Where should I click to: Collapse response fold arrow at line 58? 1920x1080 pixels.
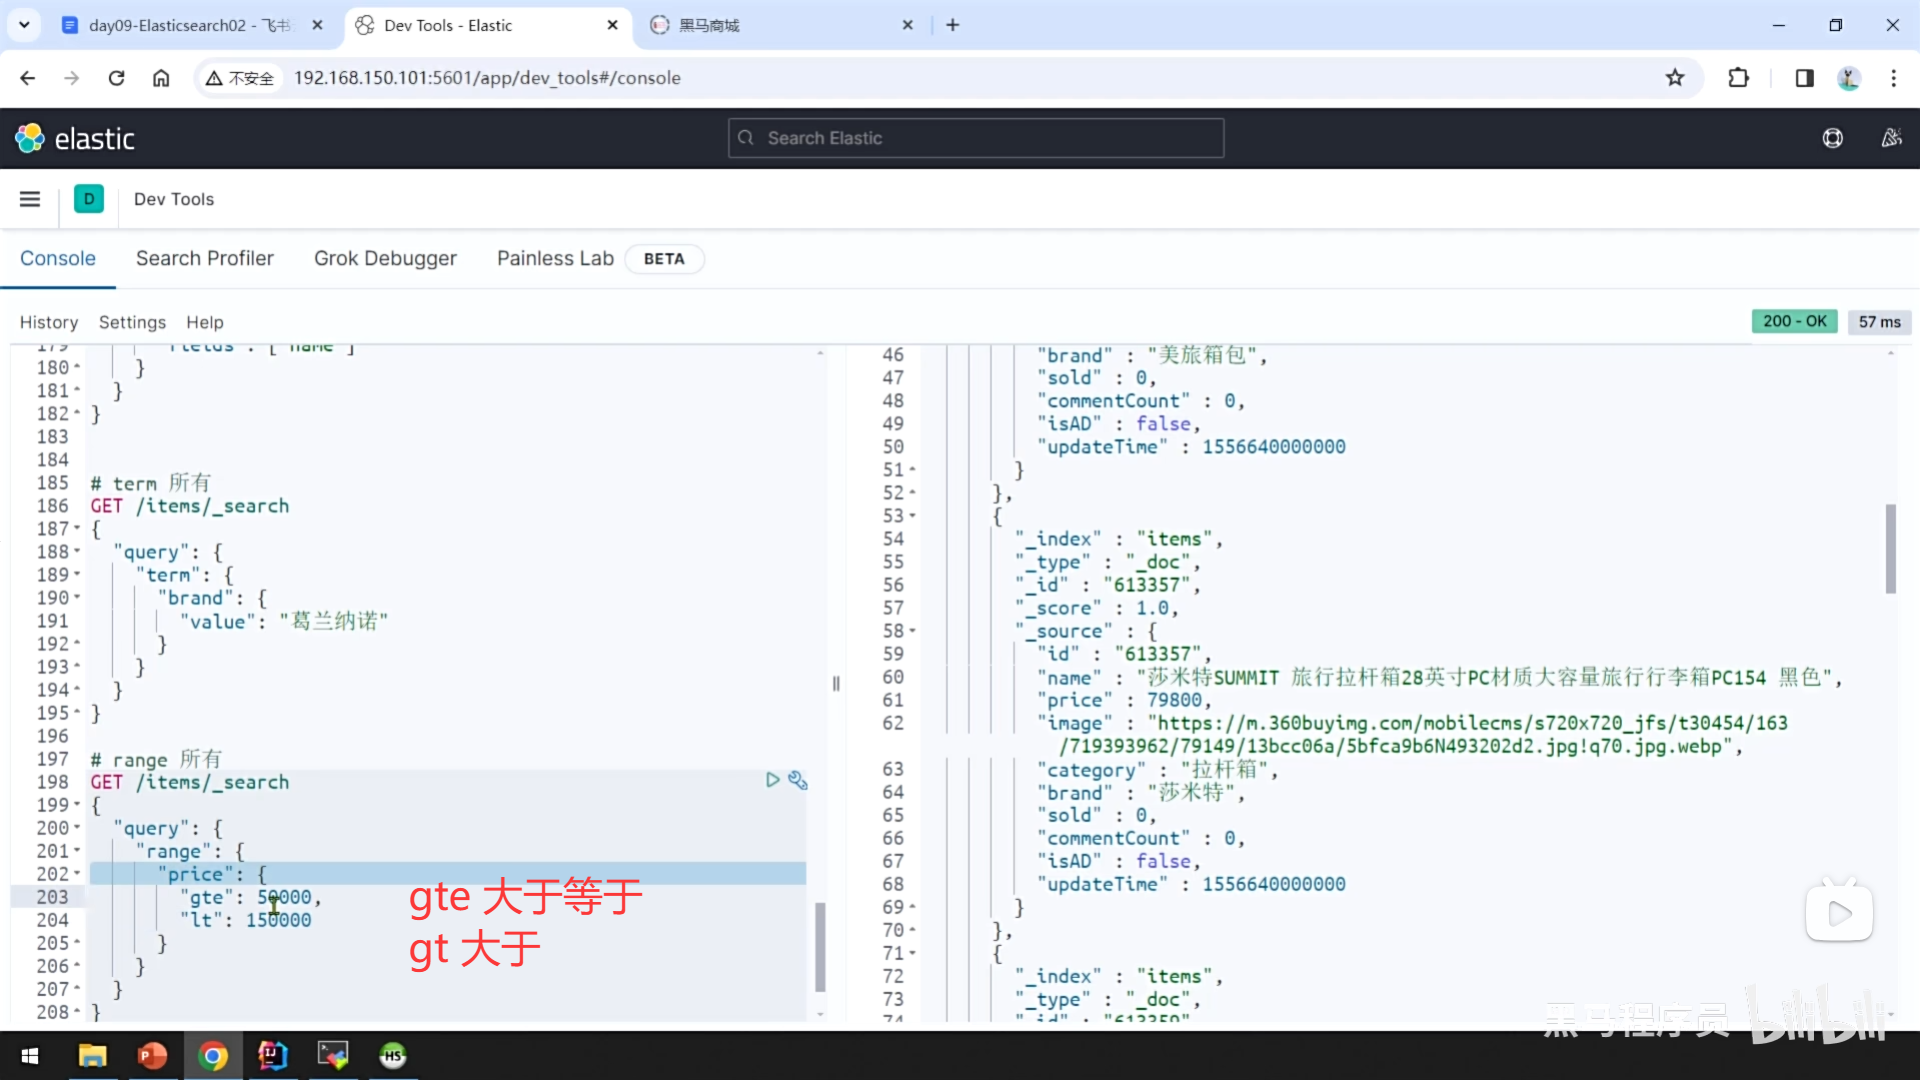(912, 631)
